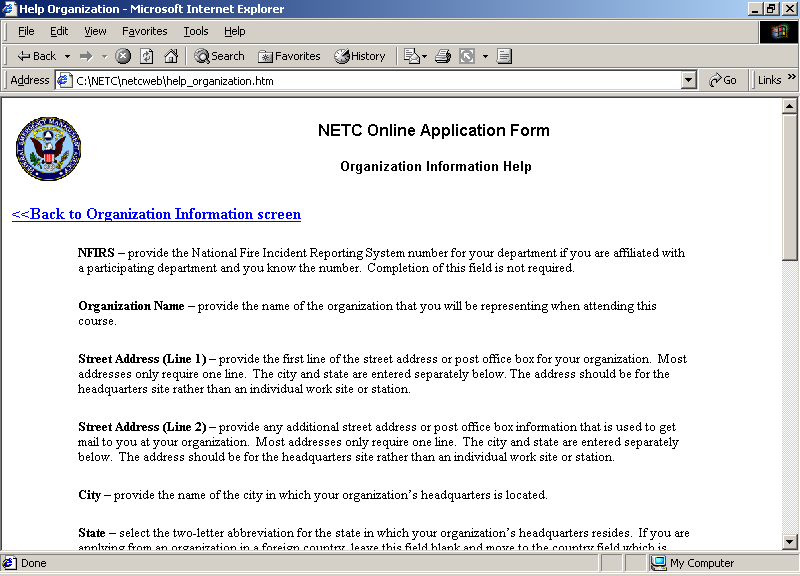
Task: Click the Done status bar page icon
Action: pos(10,563)
